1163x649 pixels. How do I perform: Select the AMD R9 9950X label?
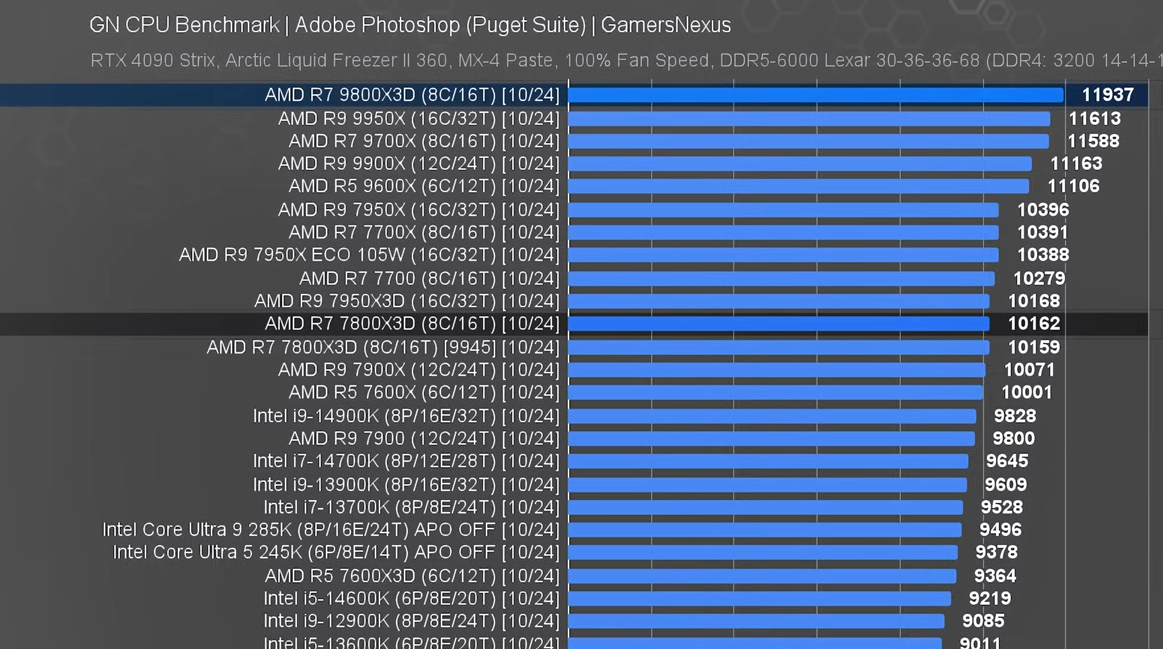pos(419,119)
